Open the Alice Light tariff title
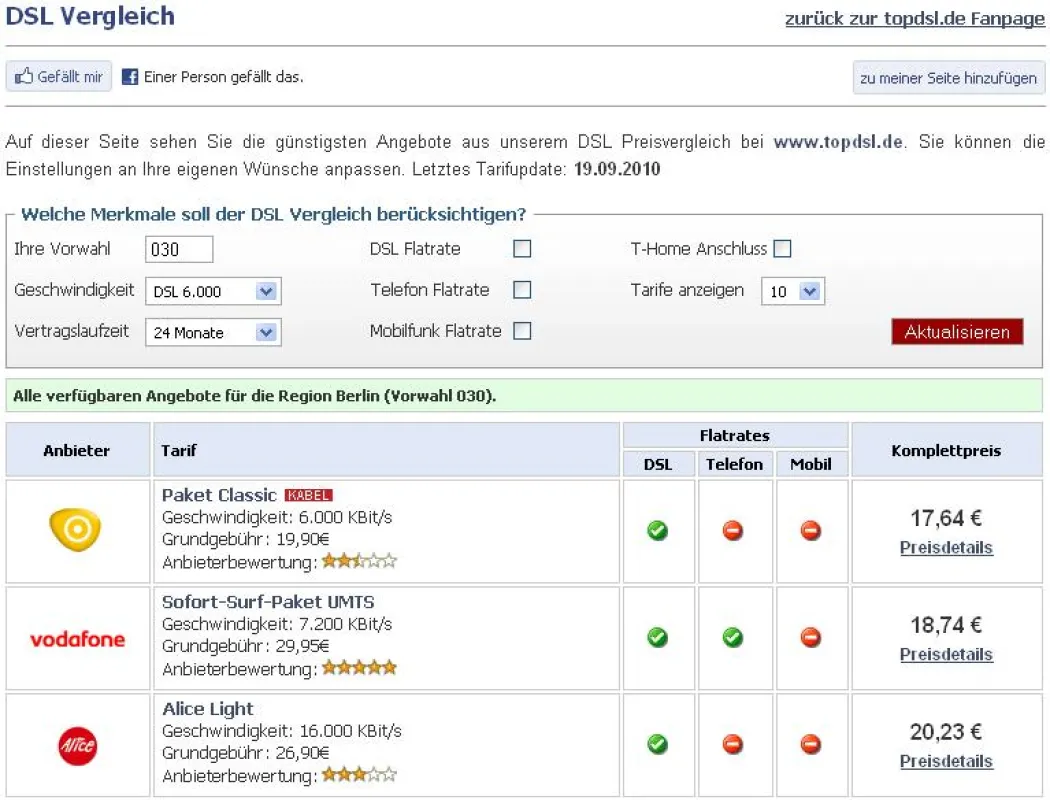Image resolution: width=1050 pixels, height=800 pixels. [208, 708]
